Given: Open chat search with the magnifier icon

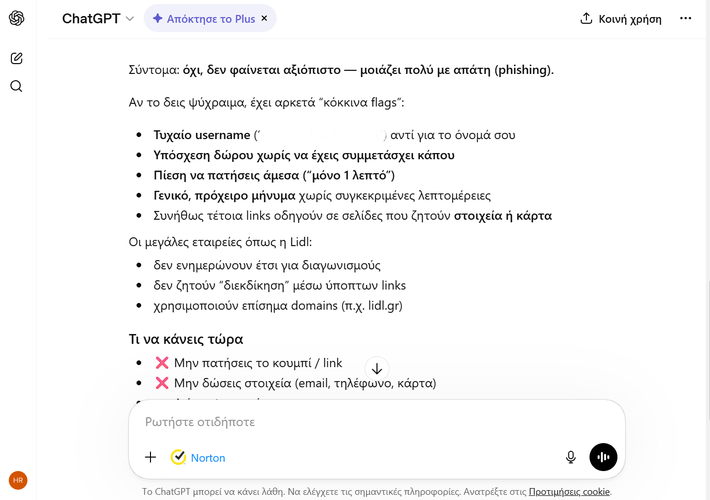Looking at the screenshot, I should (16, 86).
